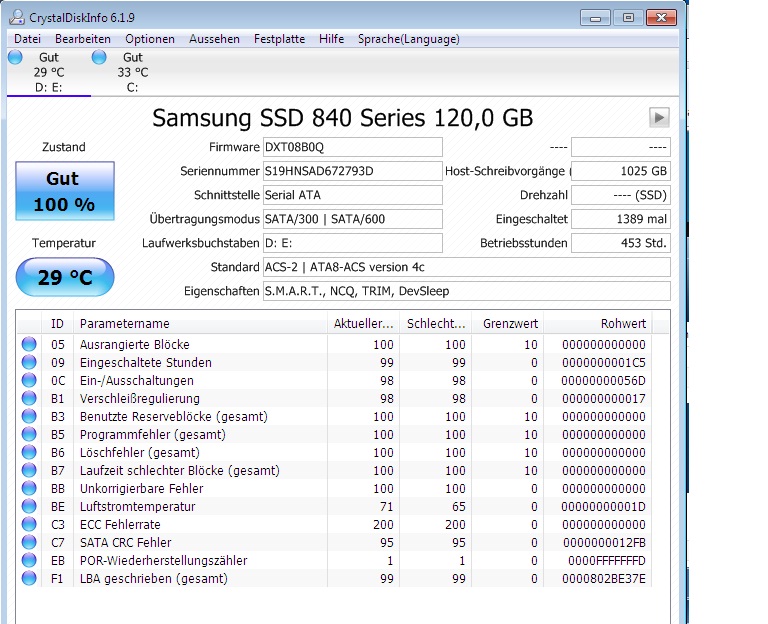This screenshot has height=624, width=768.
Task: Open the Datei menu
Action: pyautogui.click(x=27, y=39)
